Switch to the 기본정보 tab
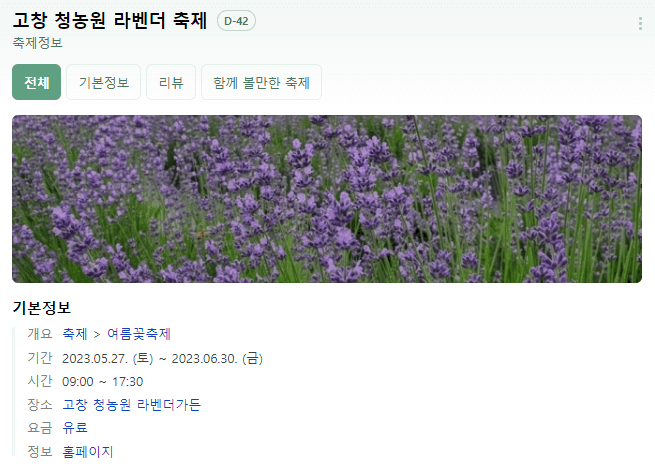The image size is (655, 466). [x=104, y=82]
